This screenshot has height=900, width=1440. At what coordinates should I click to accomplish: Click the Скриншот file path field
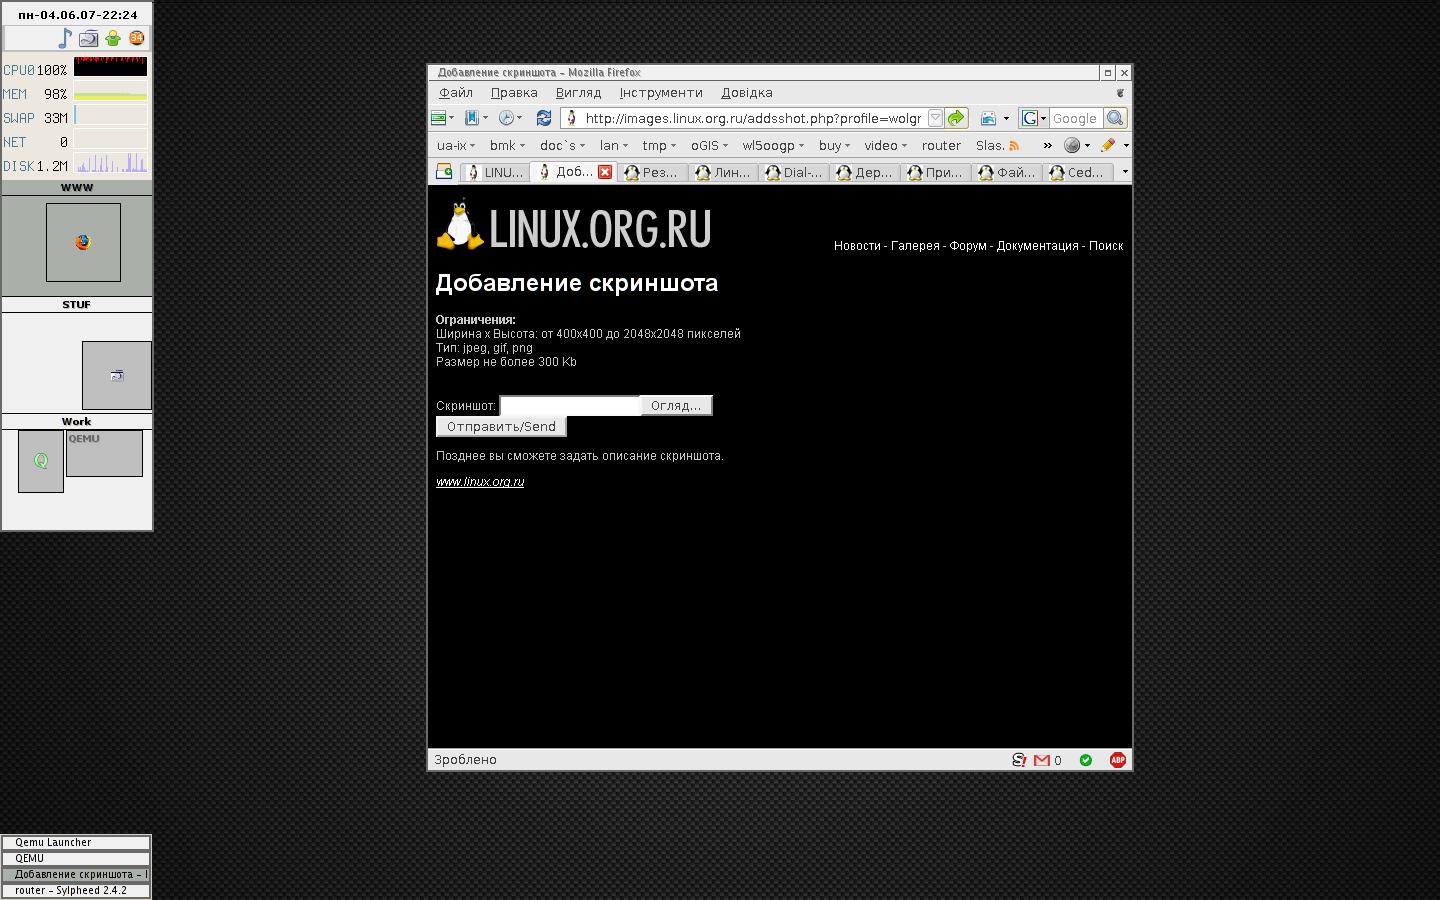pos(569,406)
